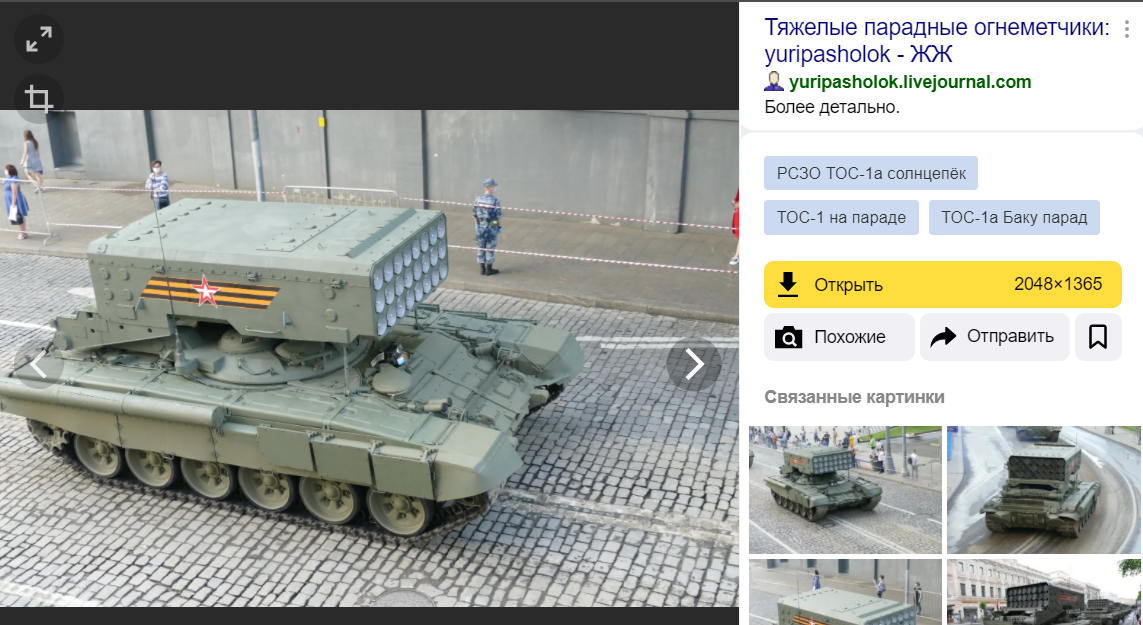Click the share arrow icon
This screenshot has width=1143, height=625.
tap(943, 336)
